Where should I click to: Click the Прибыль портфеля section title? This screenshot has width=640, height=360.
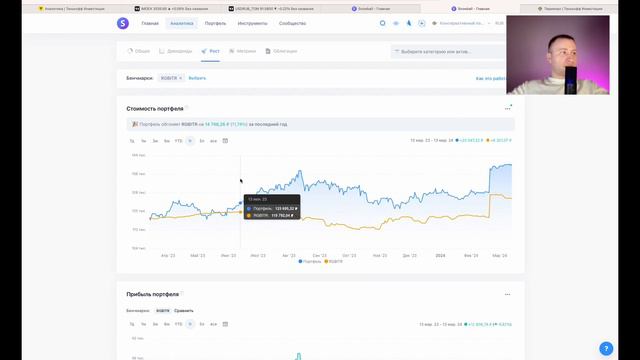coord(153,294)
